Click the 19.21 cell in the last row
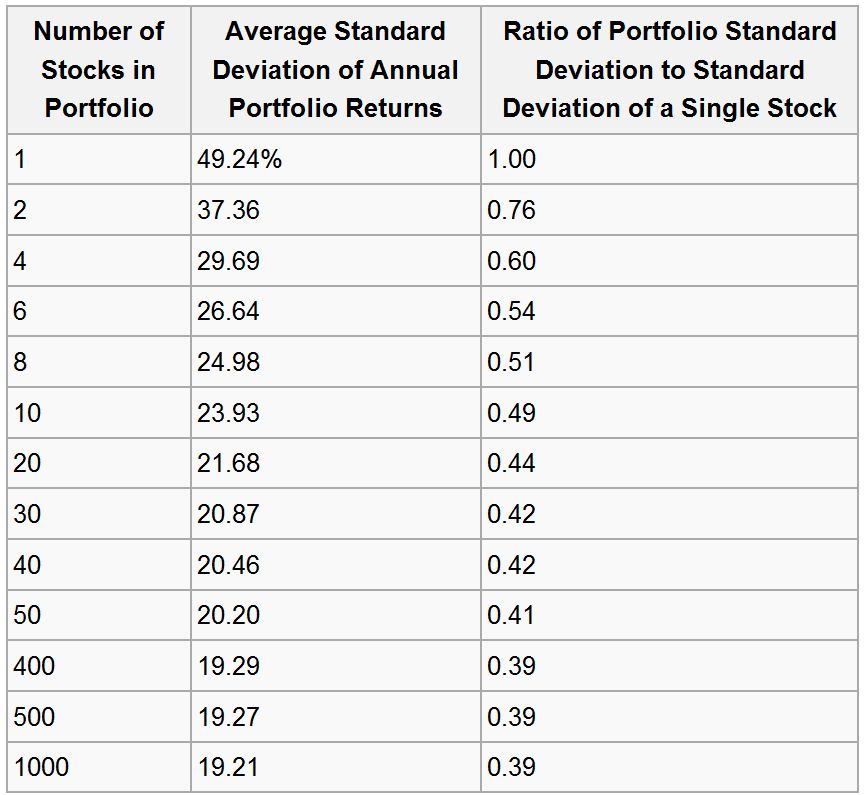 click(228, 767)
